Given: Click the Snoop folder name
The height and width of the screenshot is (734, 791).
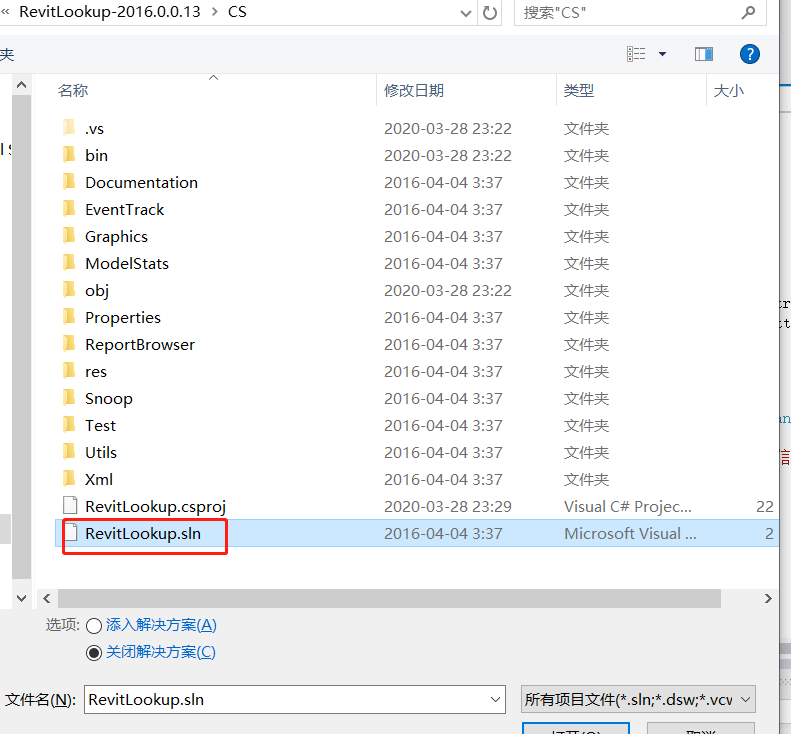Looking at the screenshot, I should pyautogui.click(x=108, y=399).
